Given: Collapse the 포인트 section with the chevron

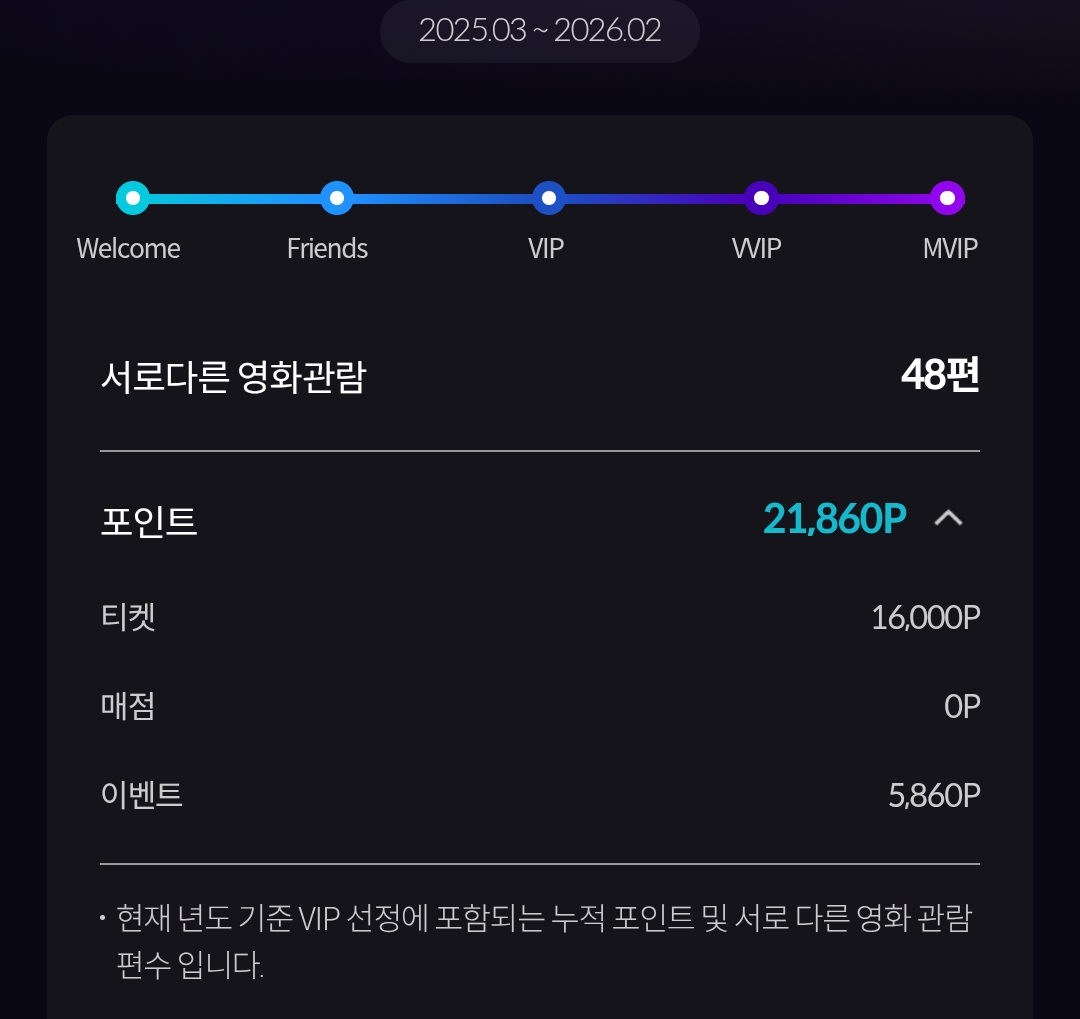Looking at the screenshot, I should pyautogui.click(x=948, y=518).
